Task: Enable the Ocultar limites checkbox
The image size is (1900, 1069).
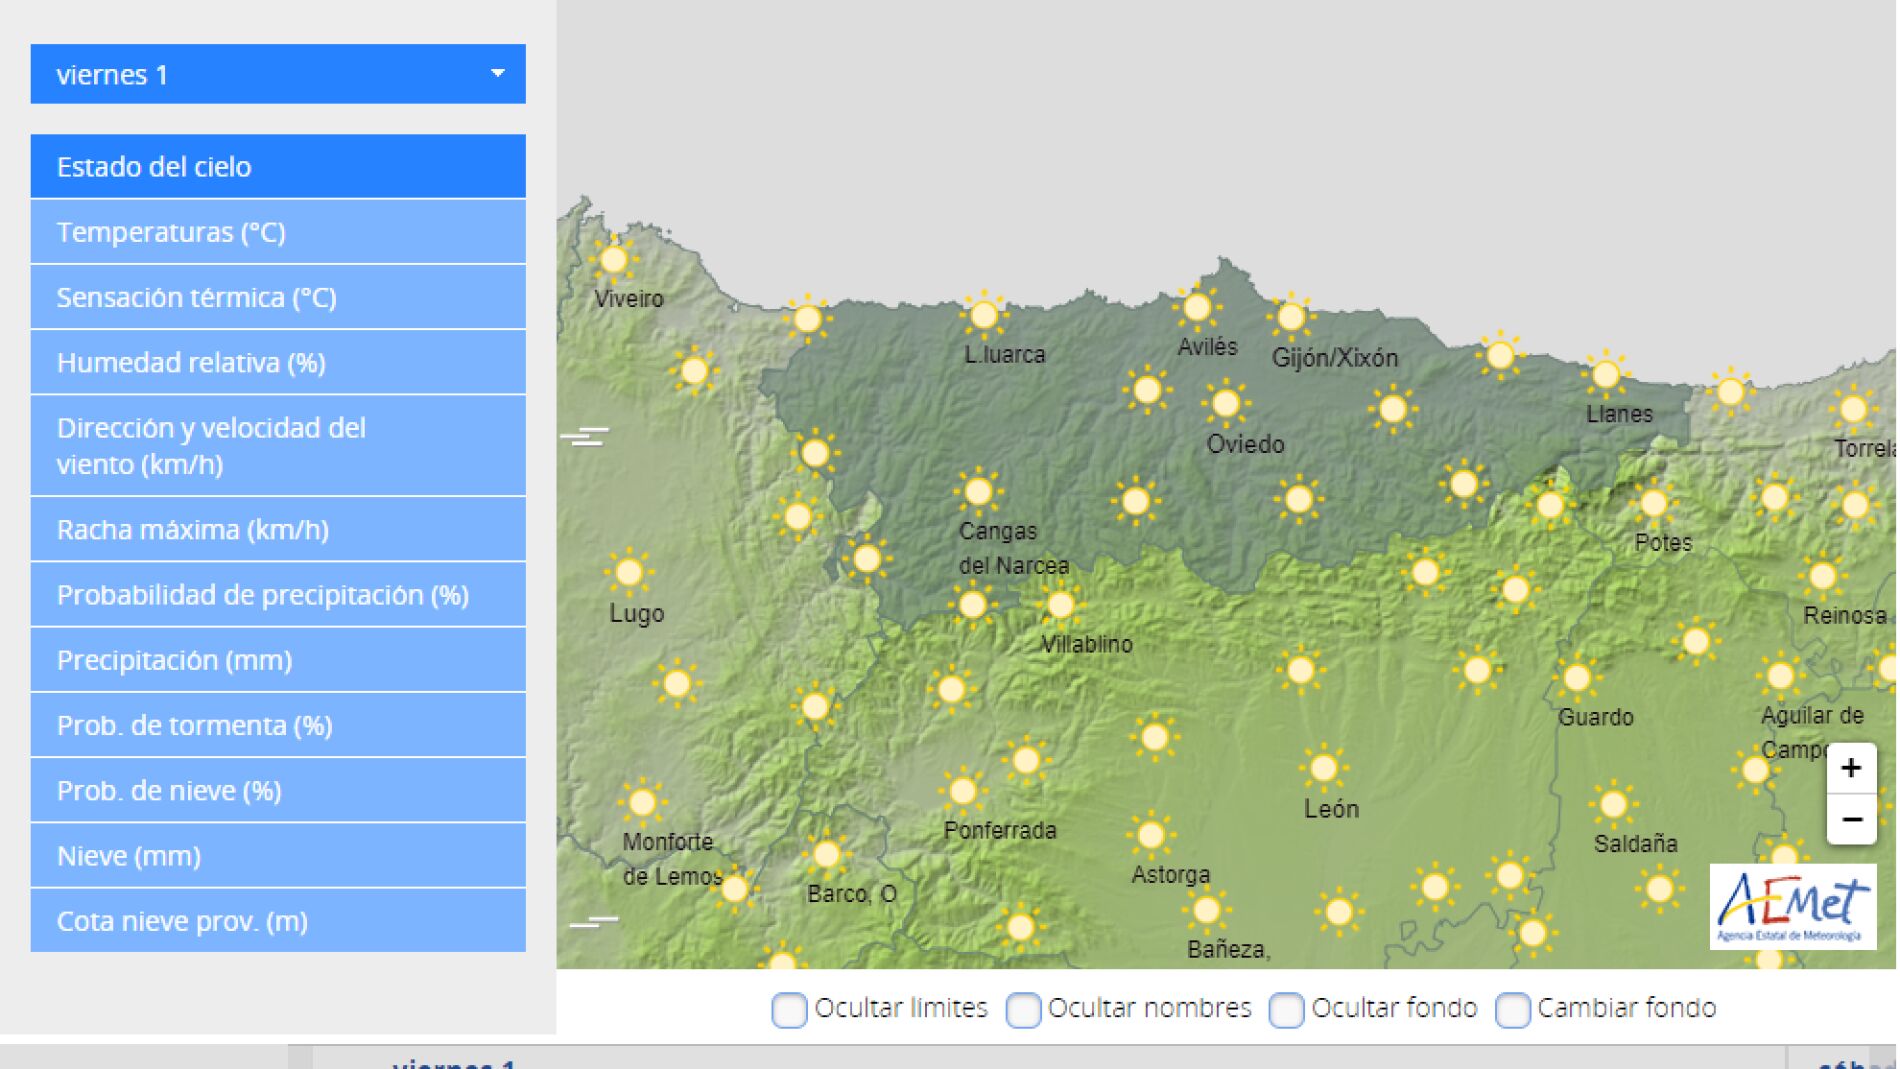Action: coord(789,1009)
